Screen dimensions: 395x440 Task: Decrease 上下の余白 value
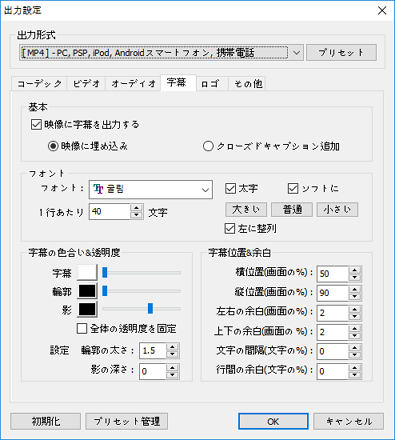click(355, 336)
